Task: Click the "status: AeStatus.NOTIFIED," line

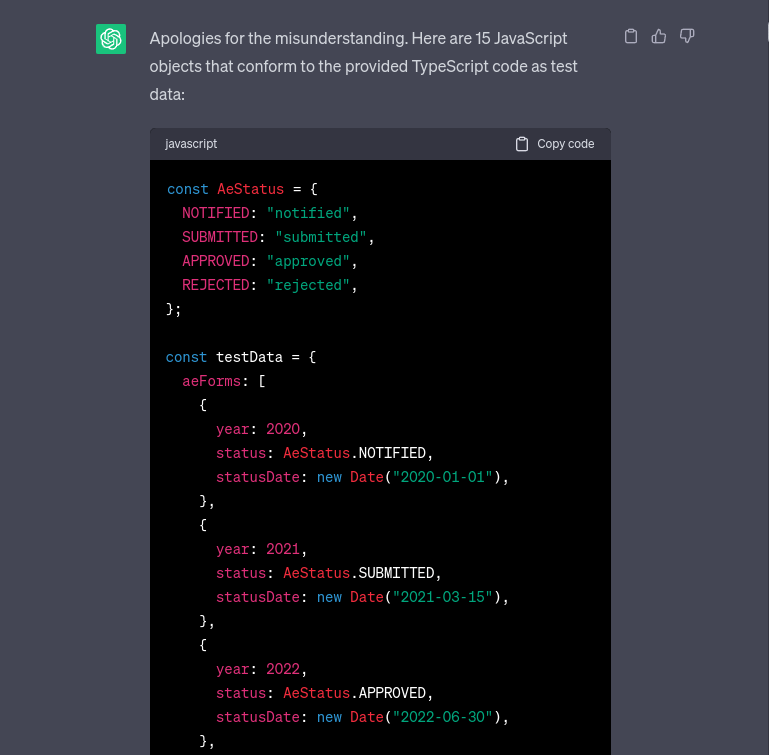Action: [x=325, y=453]
